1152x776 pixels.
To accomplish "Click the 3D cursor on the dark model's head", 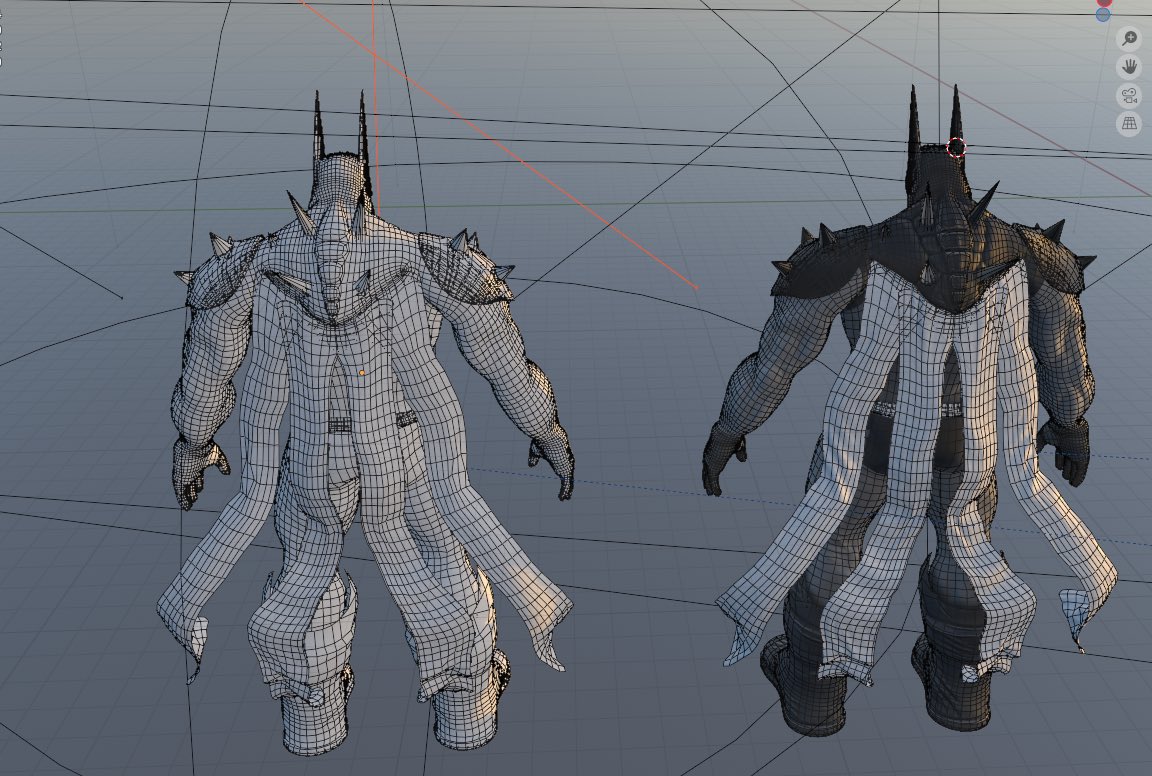I will click(956, 148).
